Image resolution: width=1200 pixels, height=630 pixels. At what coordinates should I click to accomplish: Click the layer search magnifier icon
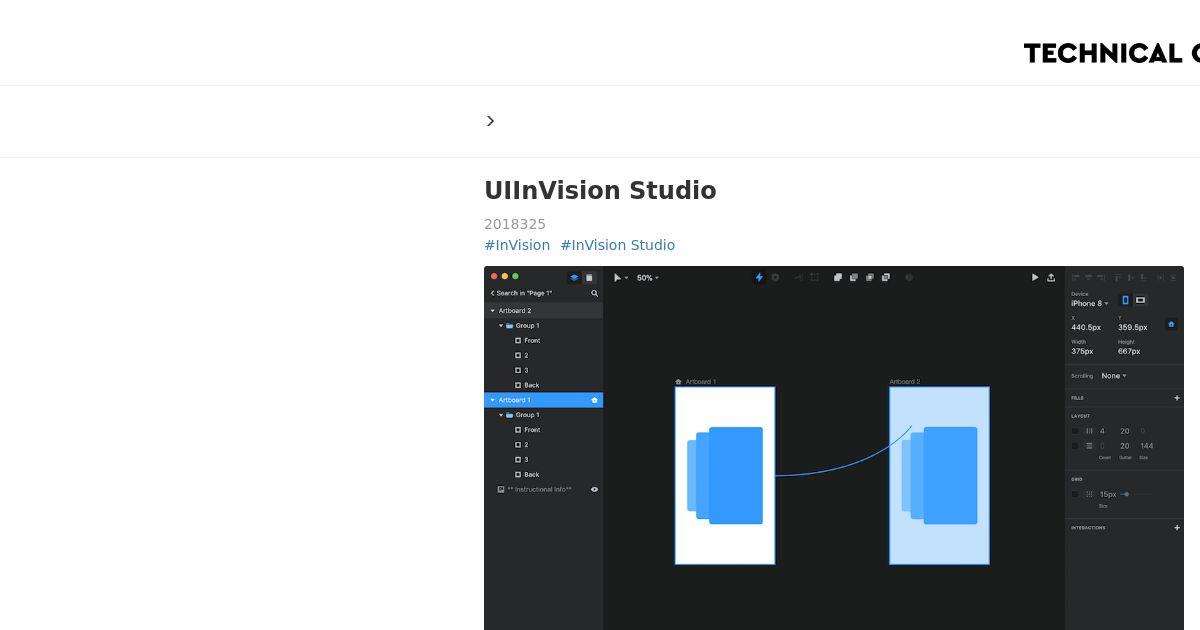tap(594, 293)
